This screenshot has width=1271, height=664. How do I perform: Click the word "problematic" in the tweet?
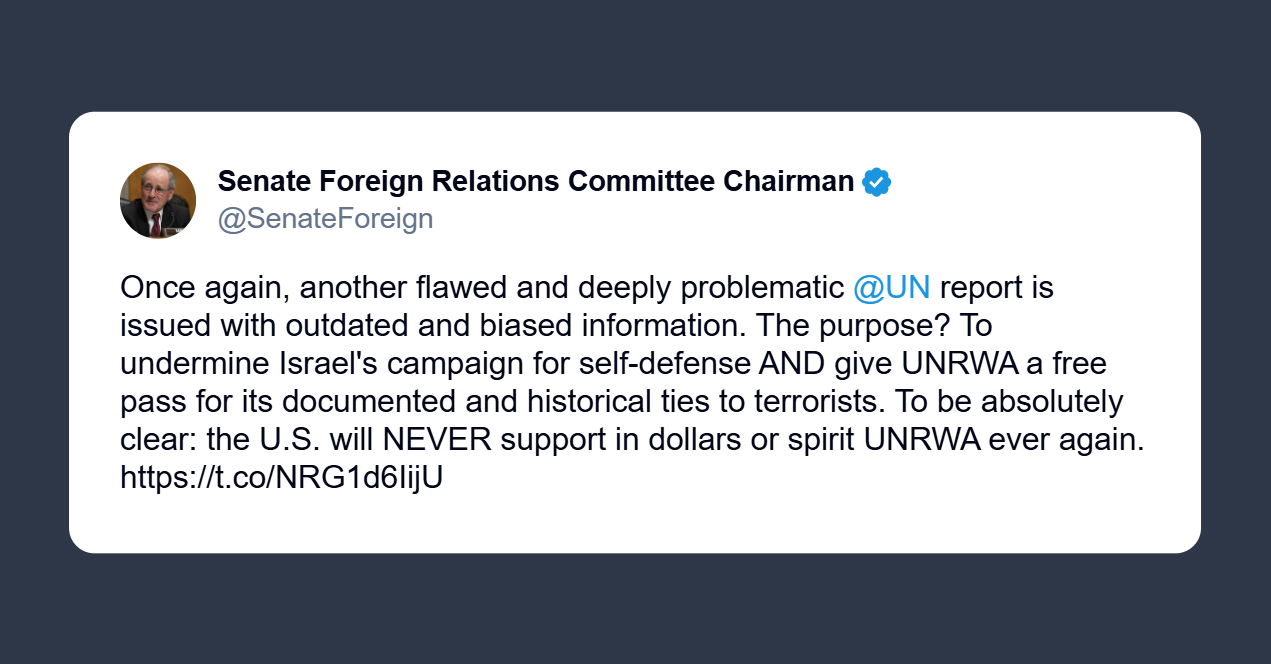pyautogui.click(x=762, y=288)
